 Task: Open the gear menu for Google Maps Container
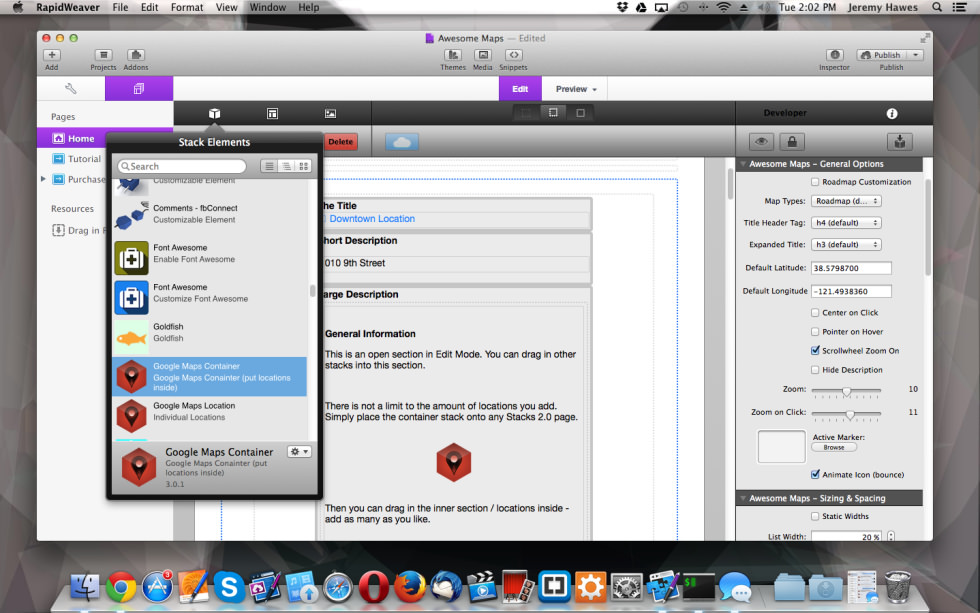(x=299, y=452)
